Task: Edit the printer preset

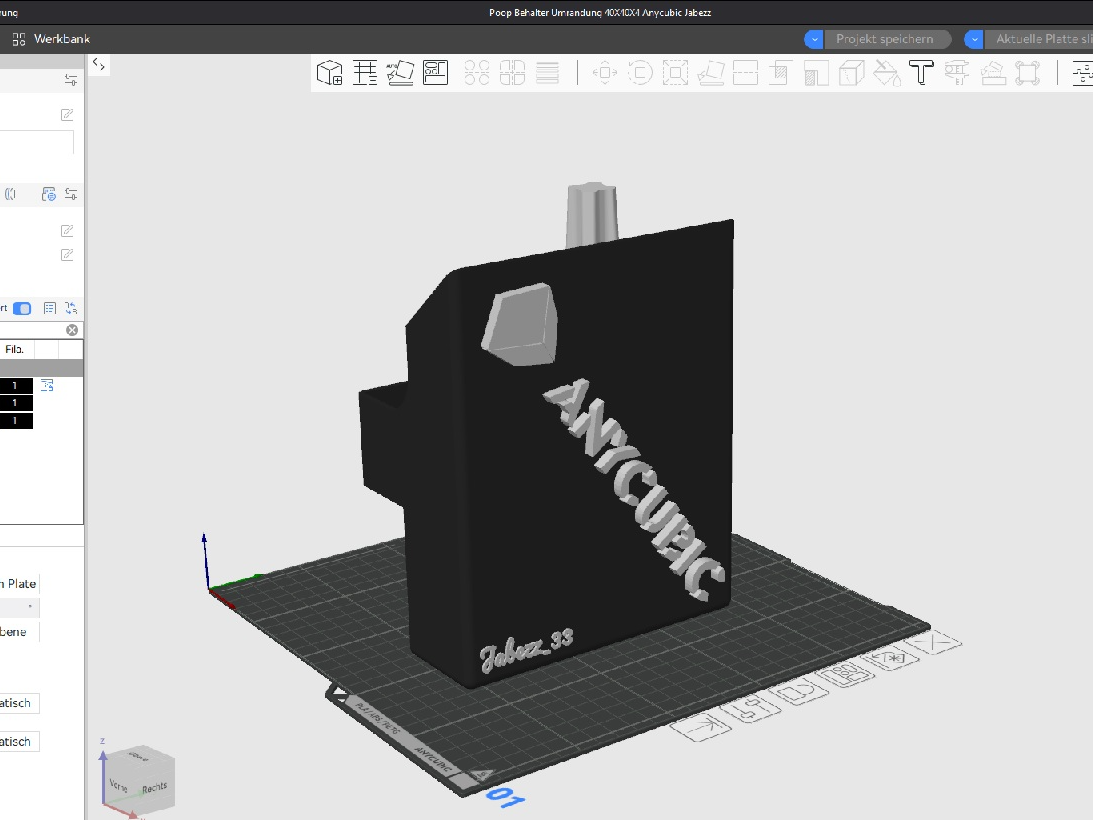Action: pyautogui.click(x=67, y=114)
